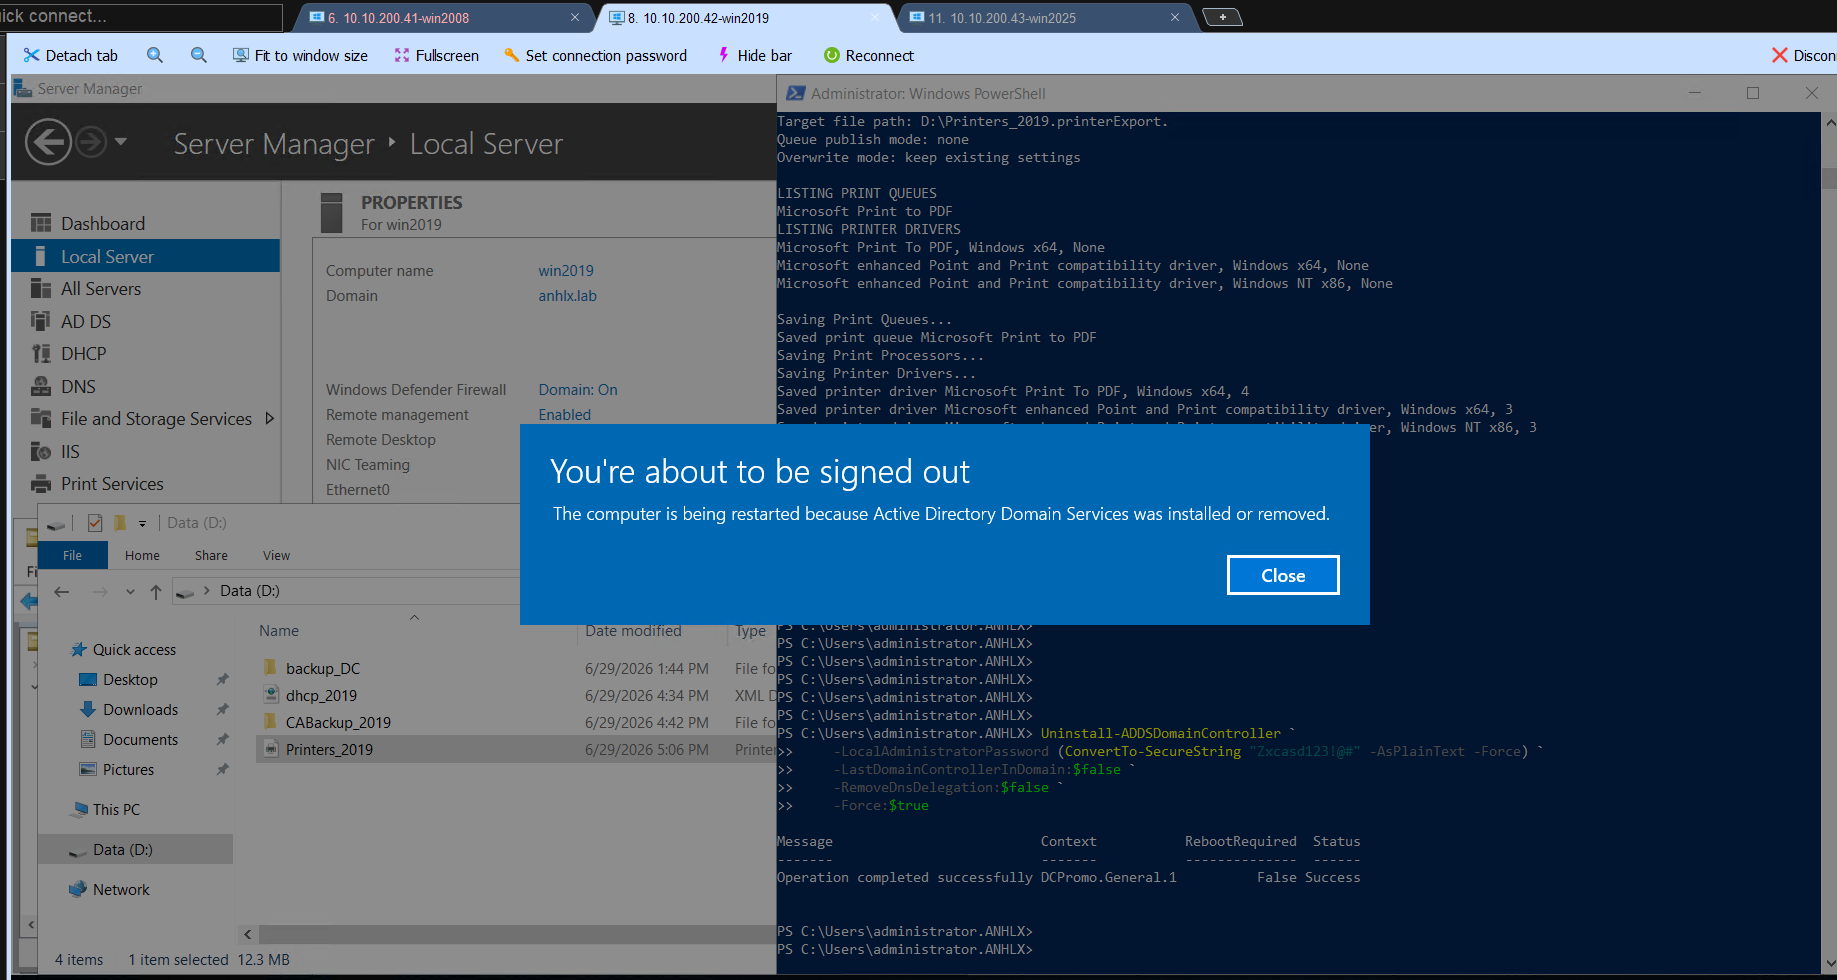Open Print Services in the sidebar
Viewport: 1837px width, 980px height.
point(145,484)
